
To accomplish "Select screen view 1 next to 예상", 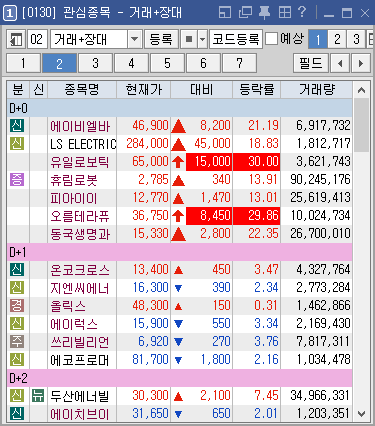I will click(x=318, y=40).
